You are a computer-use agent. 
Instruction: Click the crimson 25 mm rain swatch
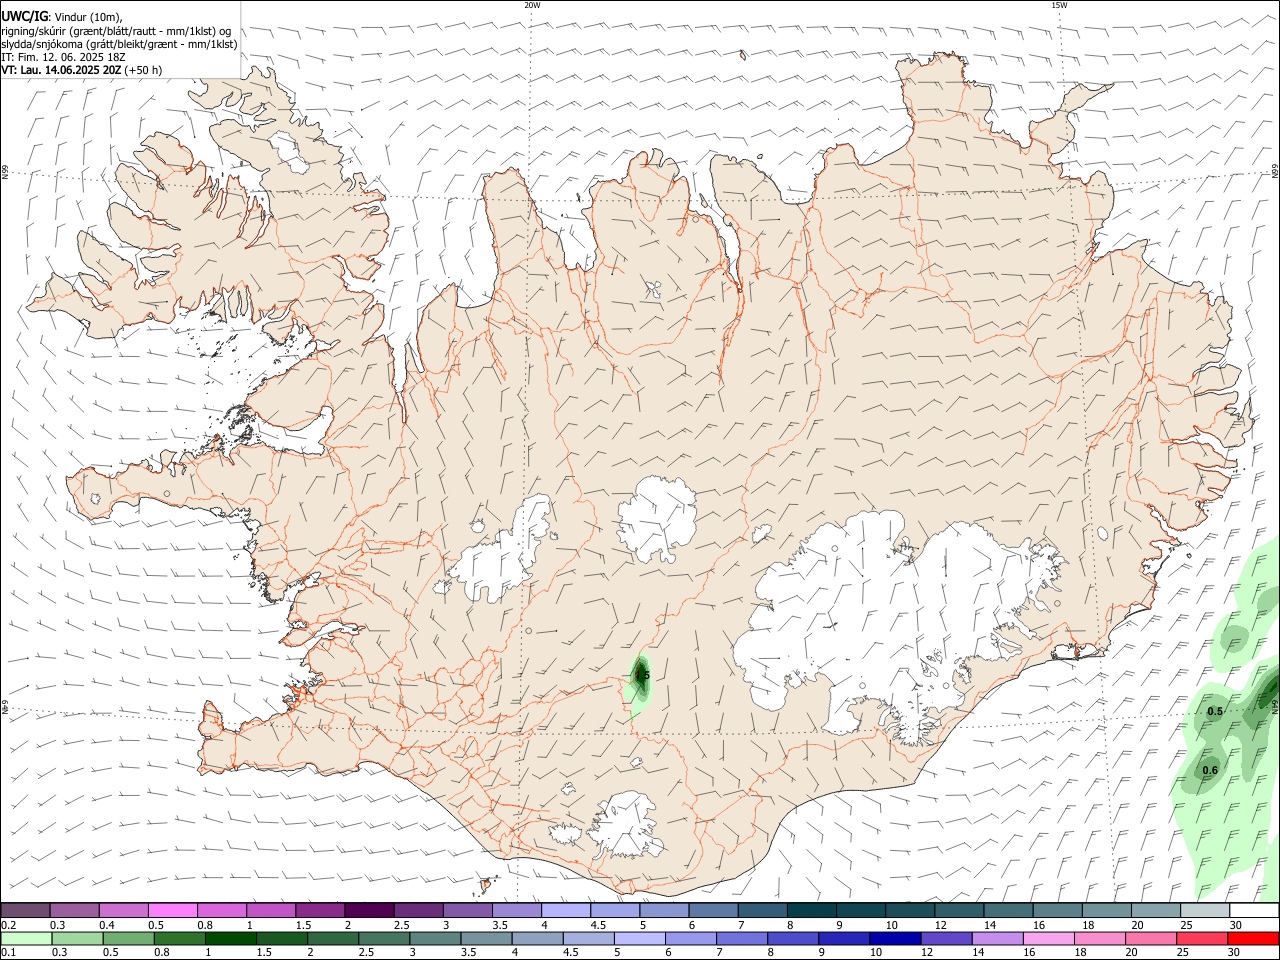tap(1202, 939)
